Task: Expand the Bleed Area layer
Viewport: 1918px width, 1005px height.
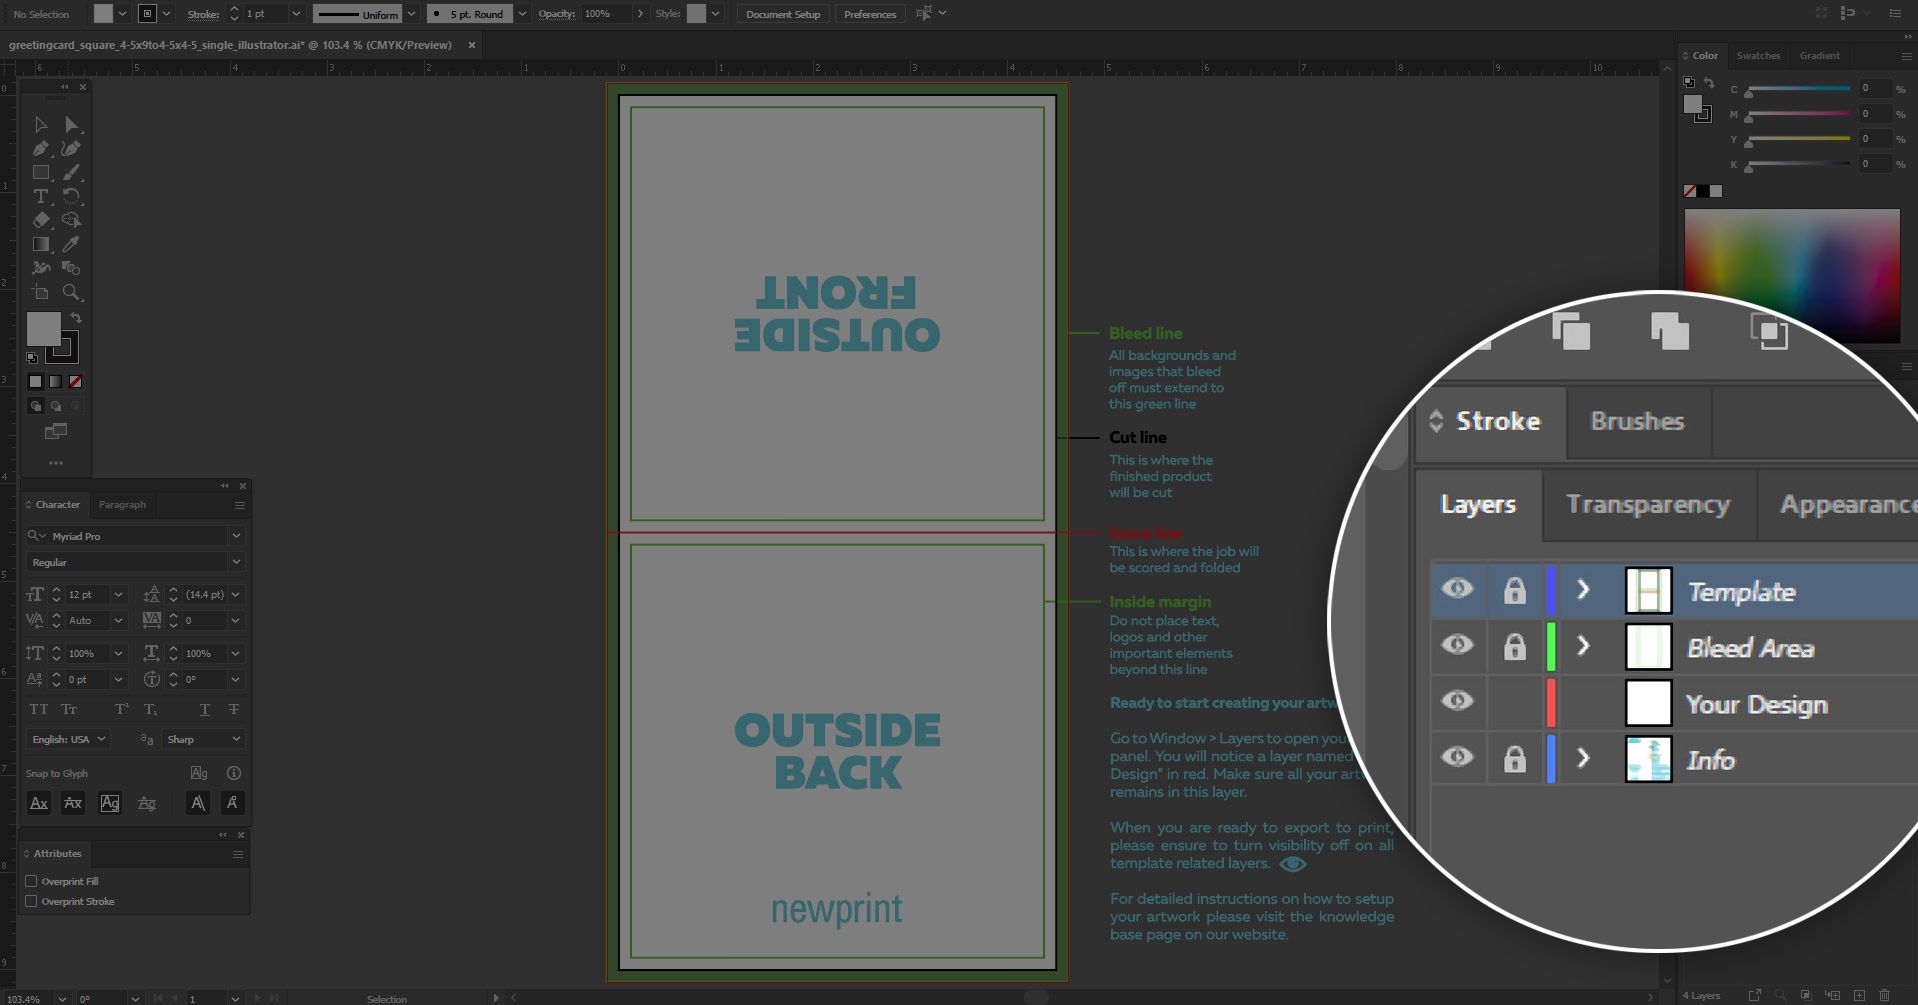Action: tap(1583, 647)
